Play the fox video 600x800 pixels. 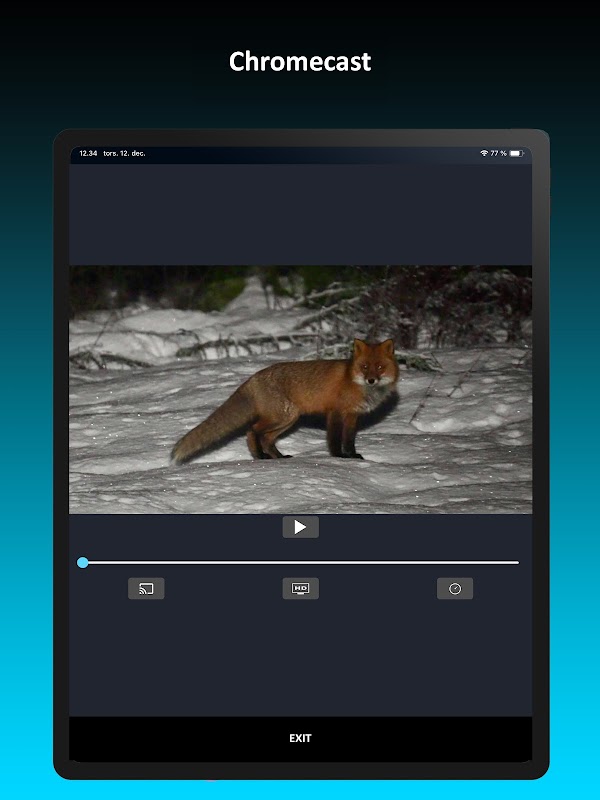(x=301, y=527)
